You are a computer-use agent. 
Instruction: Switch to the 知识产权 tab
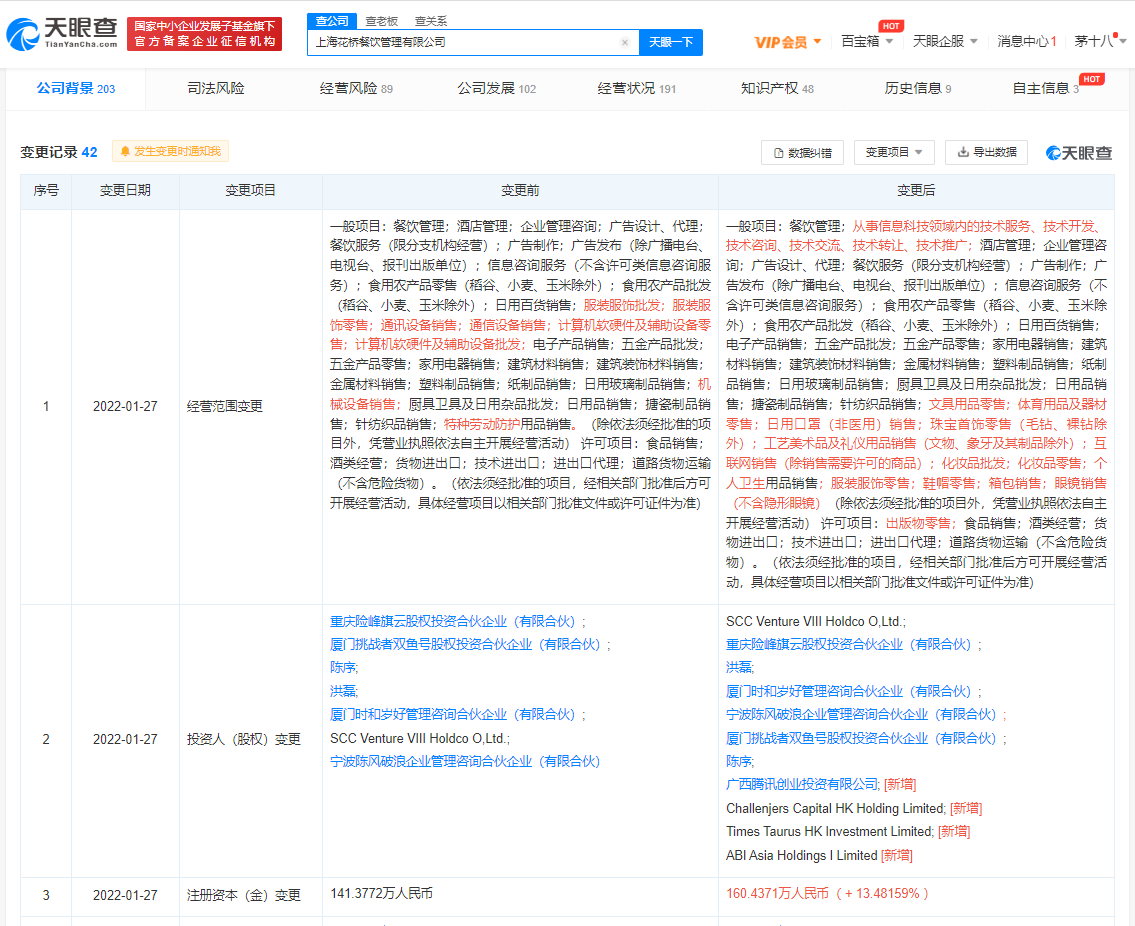tap(776, 89)
